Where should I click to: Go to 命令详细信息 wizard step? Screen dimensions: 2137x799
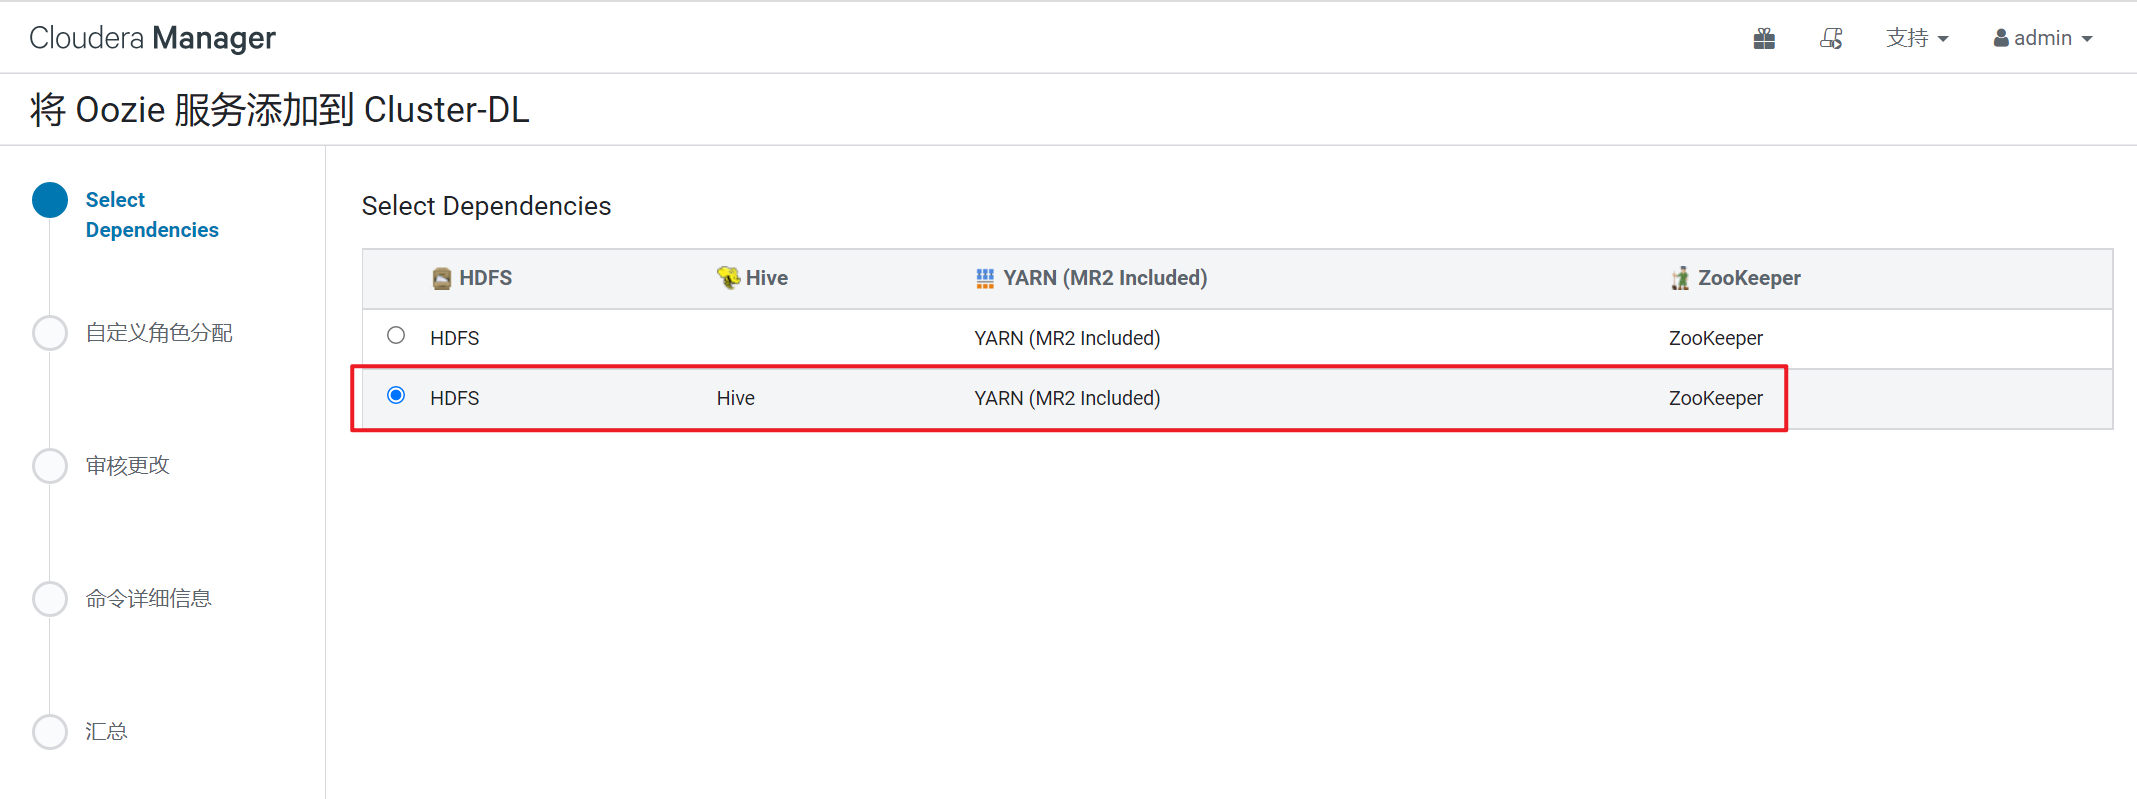tap(148, 599)
